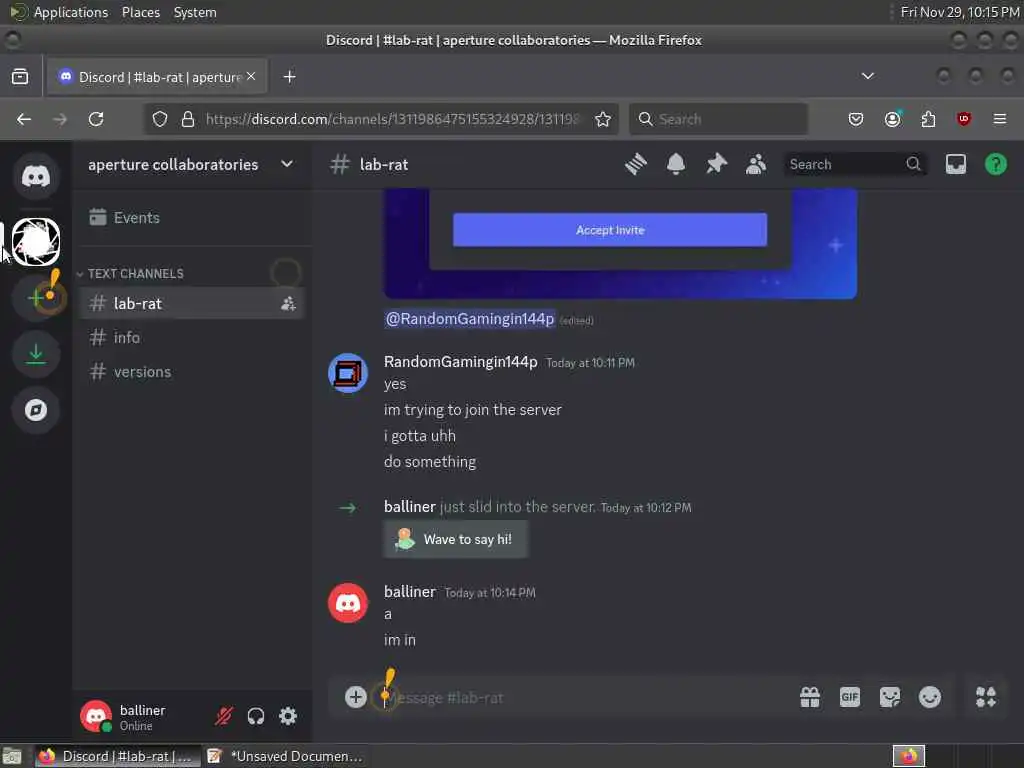The height and width of the screenshot is (768, 1024).
Task: Reload the page in Firefox
Action: pos(96,119)
